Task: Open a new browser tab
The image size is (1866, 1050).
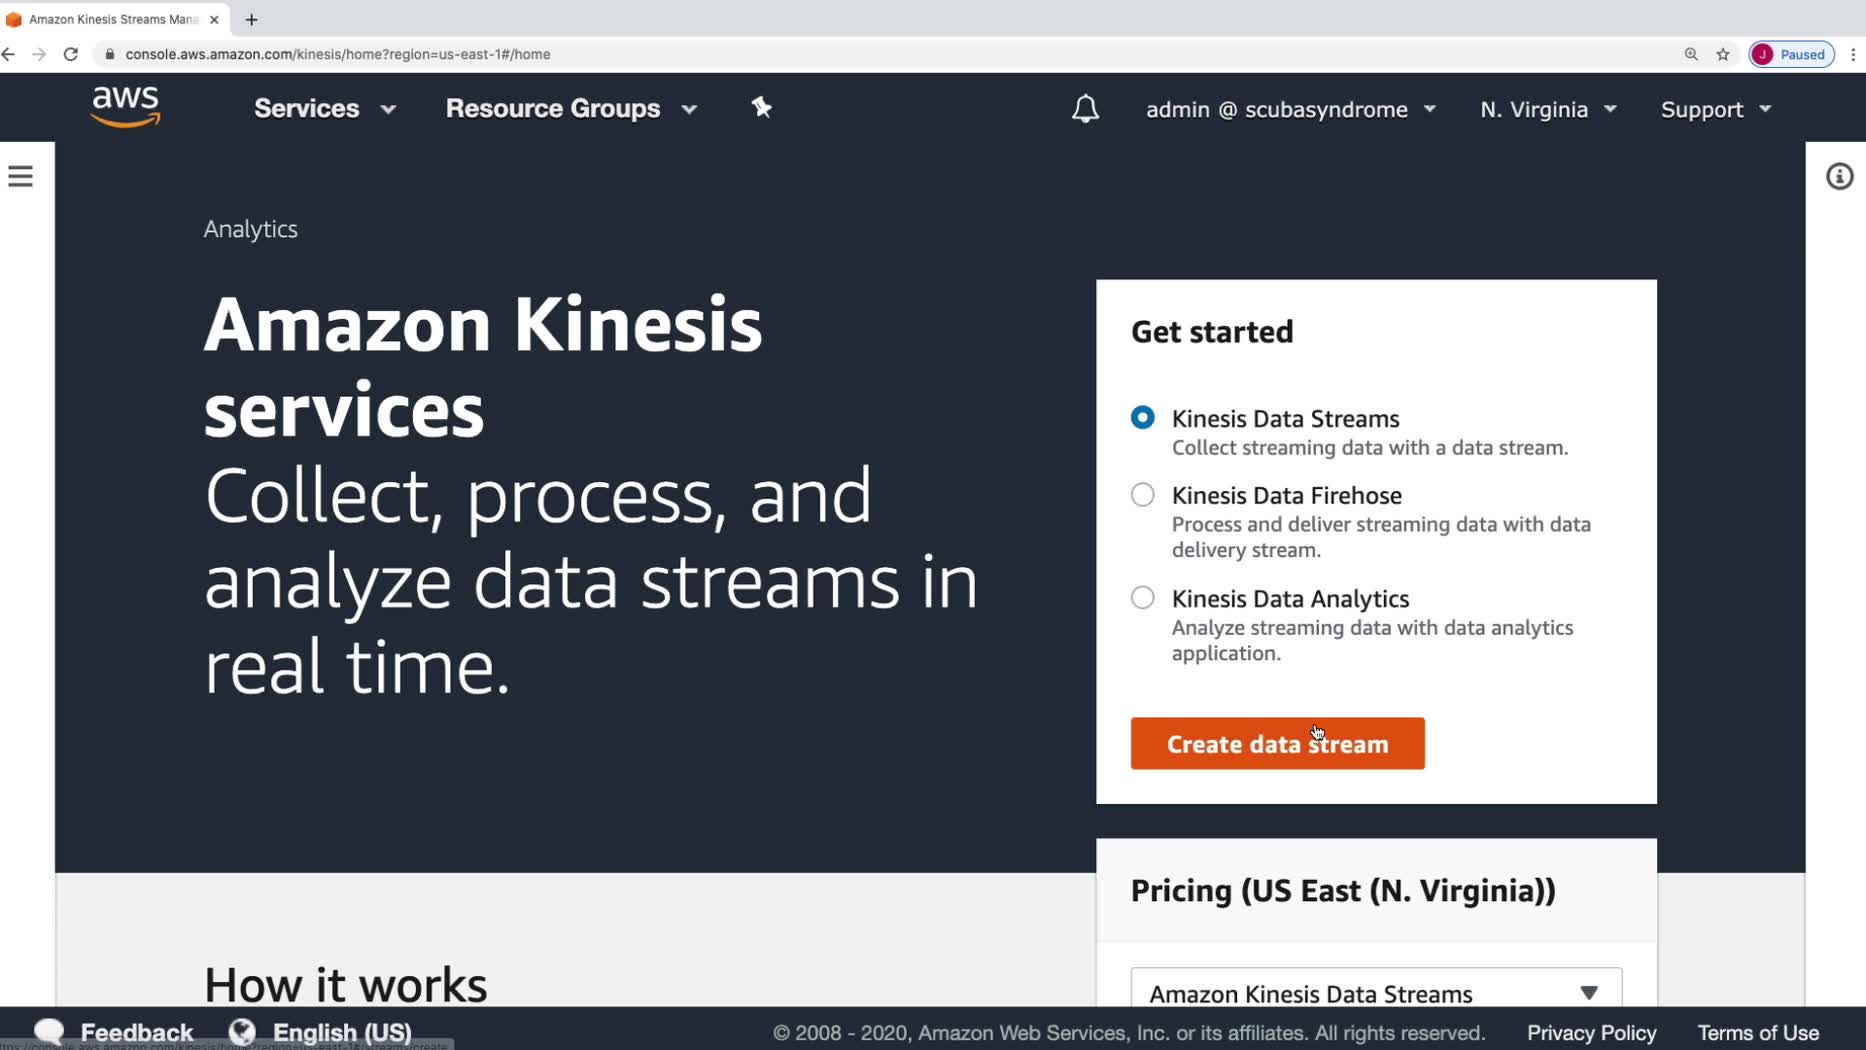Action: click(251, 19)
